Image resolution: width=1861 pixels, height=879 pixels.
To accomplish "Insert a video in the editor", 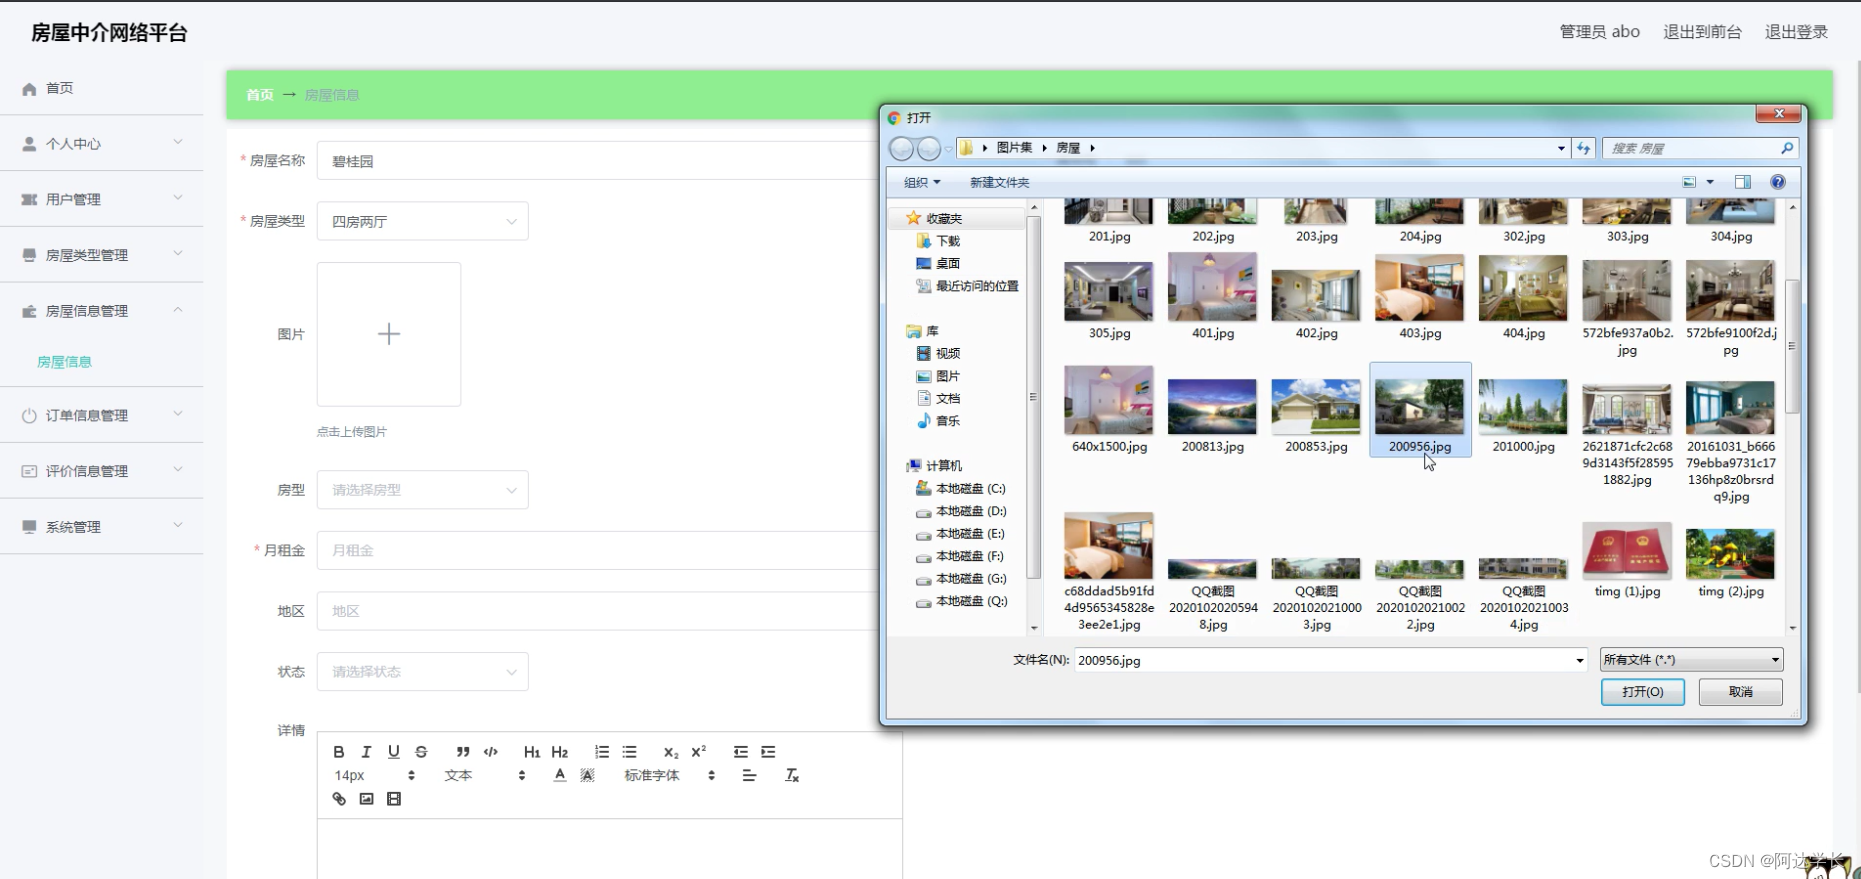I will point(394,799).
